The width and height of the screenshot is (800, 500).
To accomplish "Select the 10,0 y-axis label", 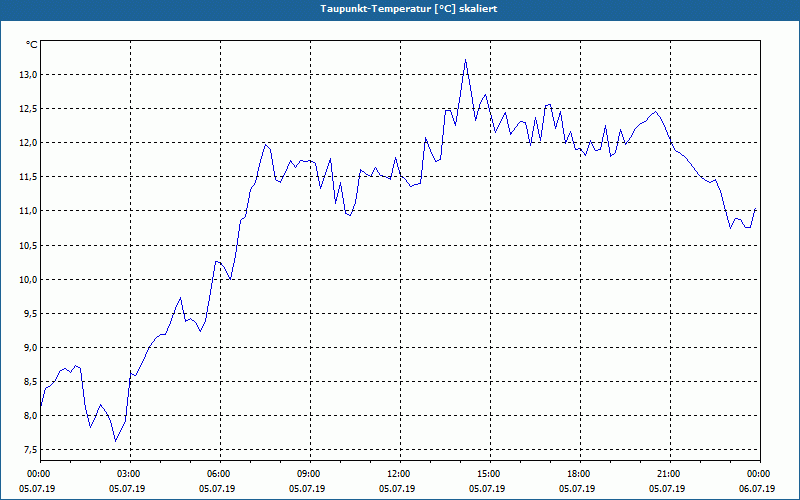I will [x=29, y=280].
